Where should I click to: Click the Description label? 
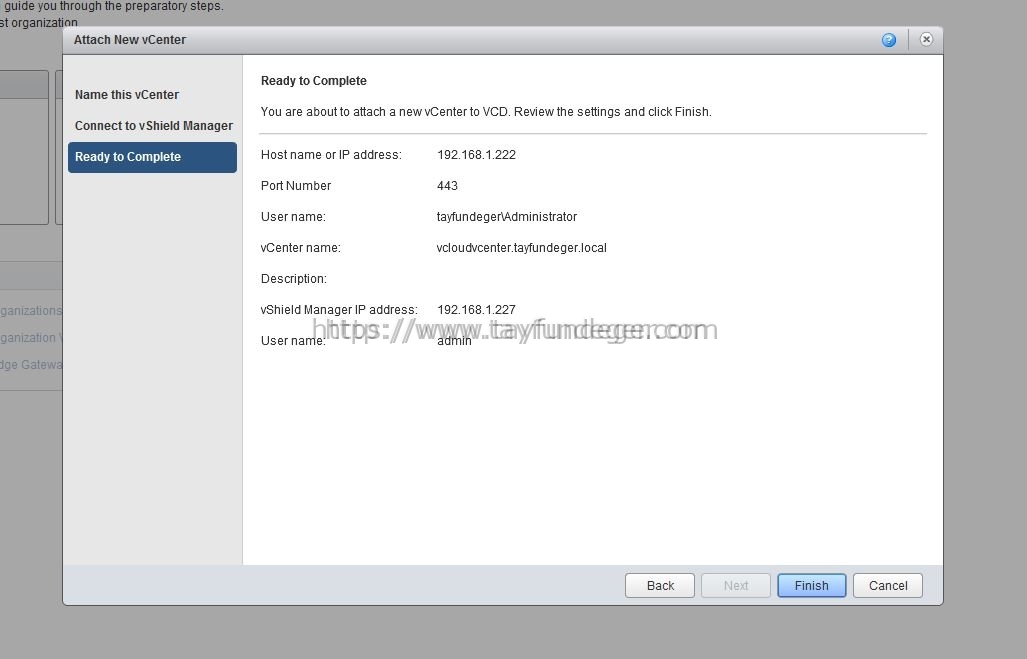[x=293, y=278]
